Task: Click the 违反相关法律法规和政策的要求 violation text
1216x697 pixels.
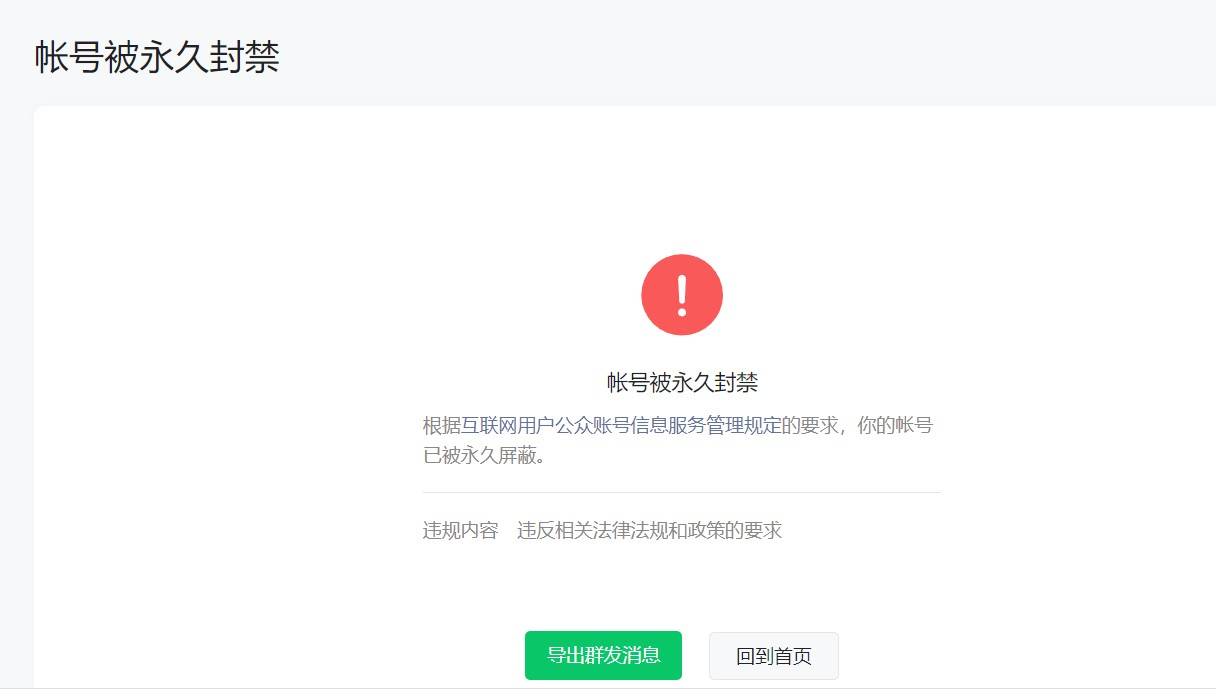Action: tap(649, 530)
